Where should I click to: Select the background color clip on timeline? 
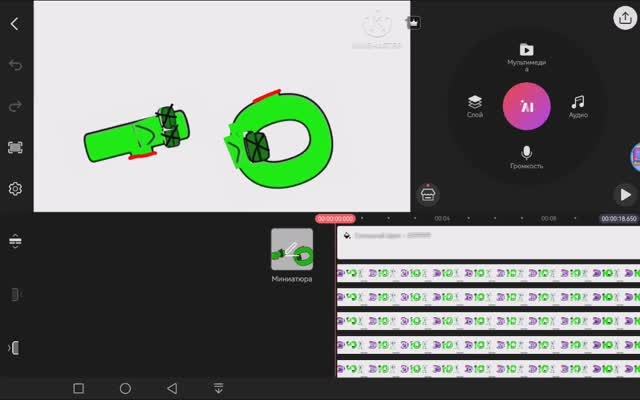[488, 242]
